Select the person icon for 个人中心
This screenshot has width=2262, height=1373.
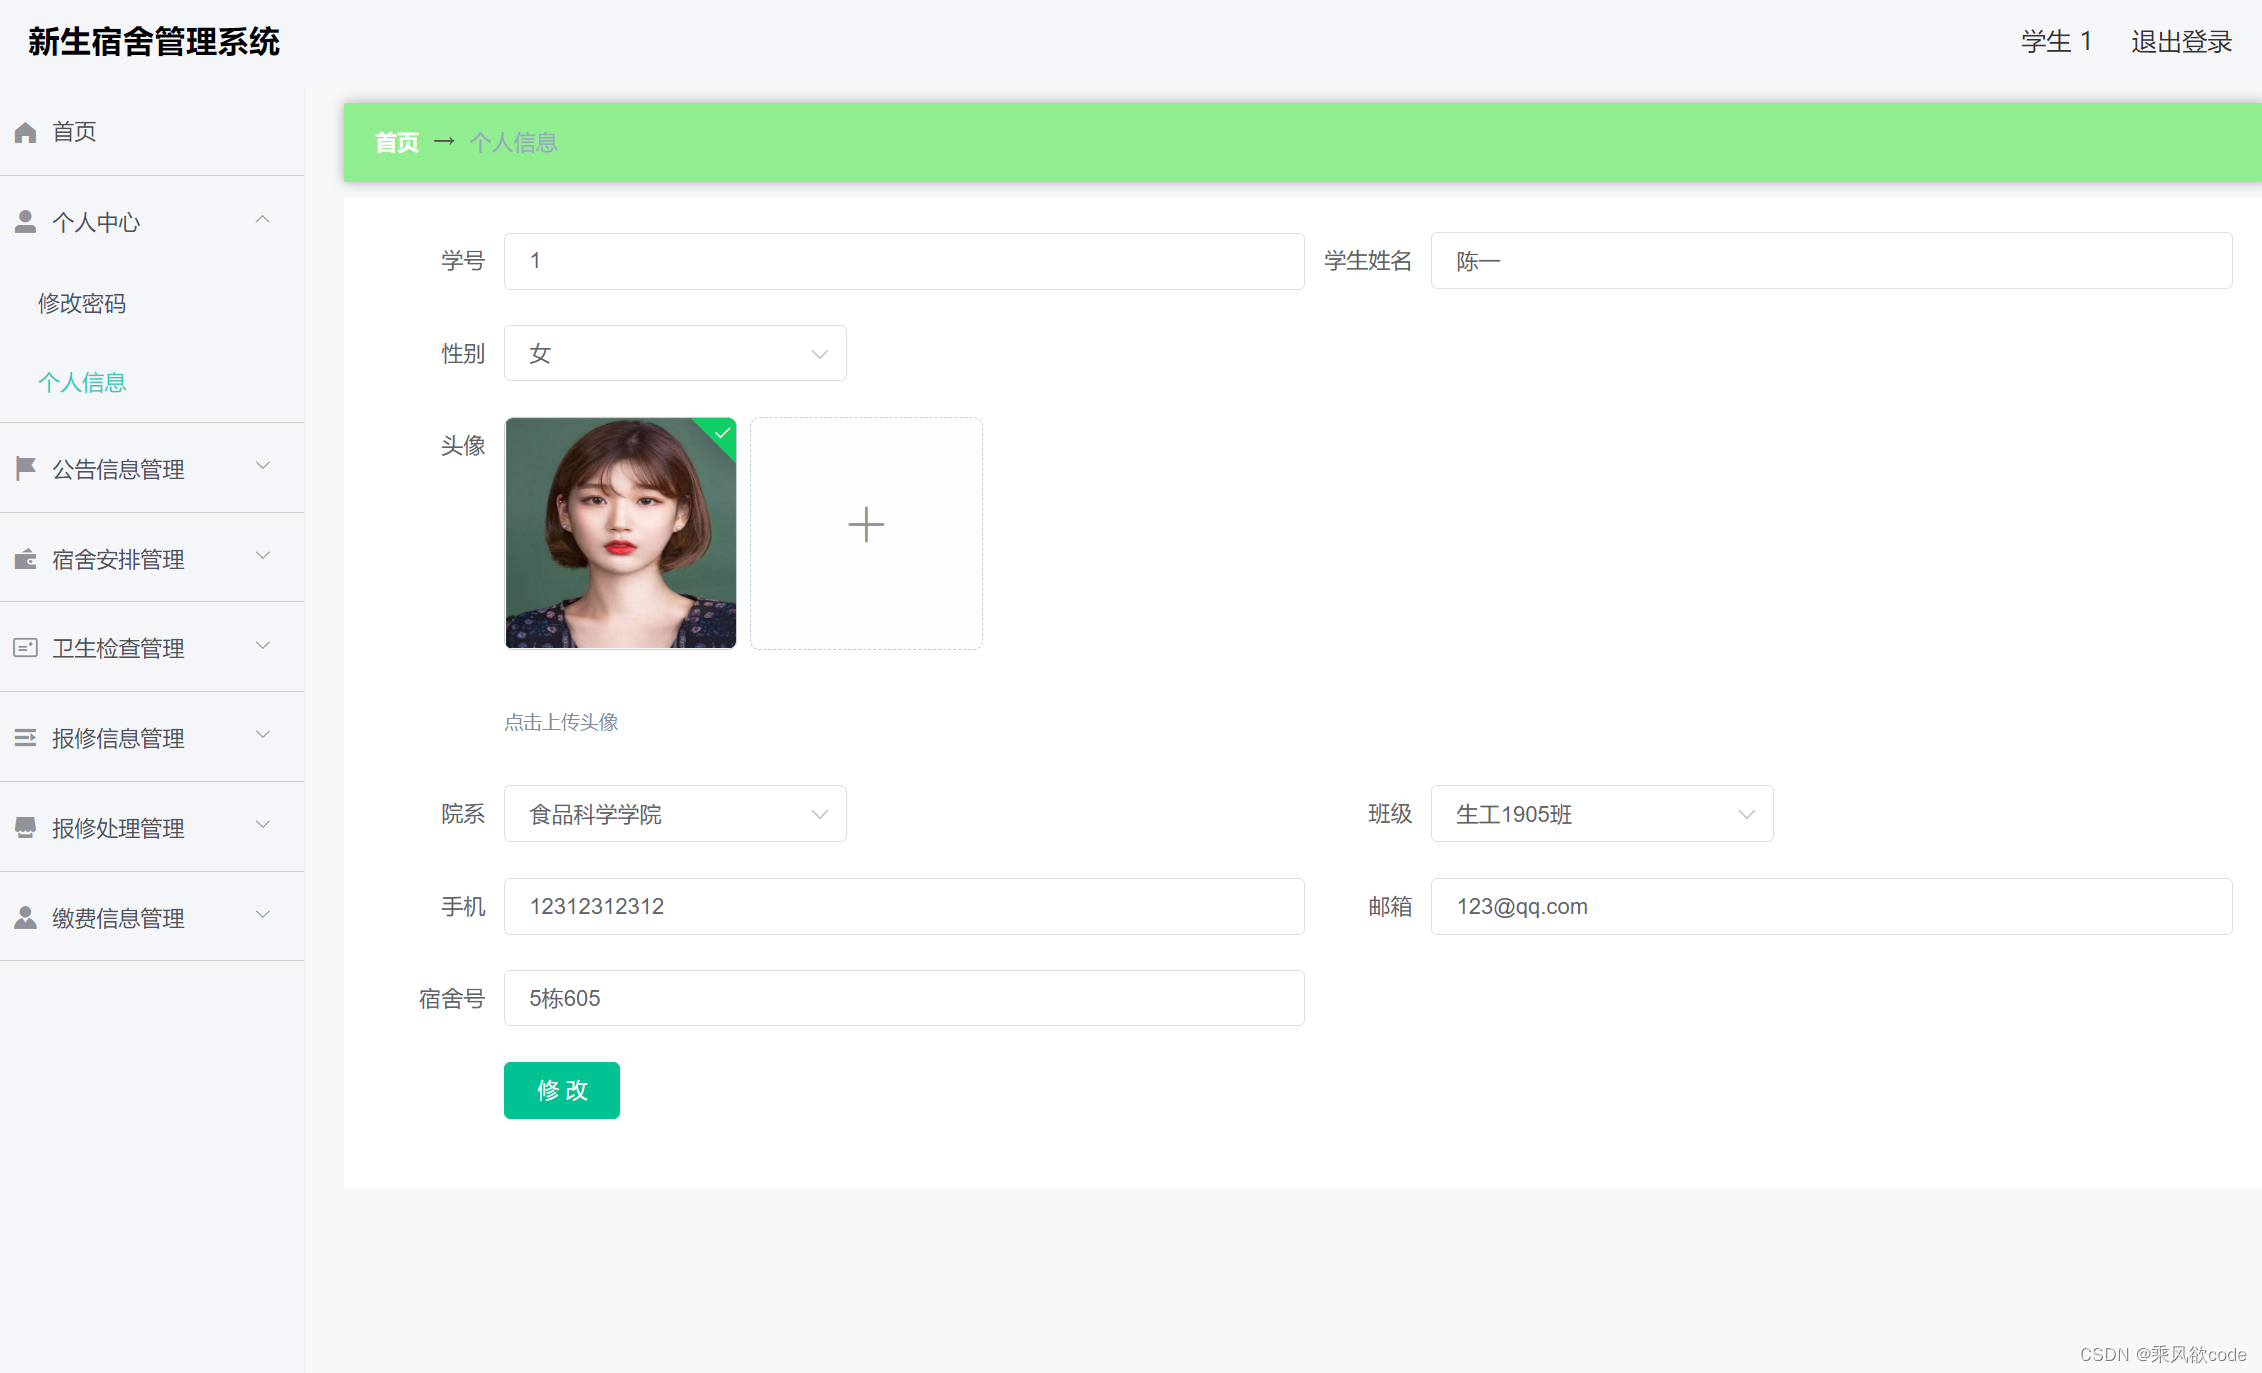coord(25,221)
